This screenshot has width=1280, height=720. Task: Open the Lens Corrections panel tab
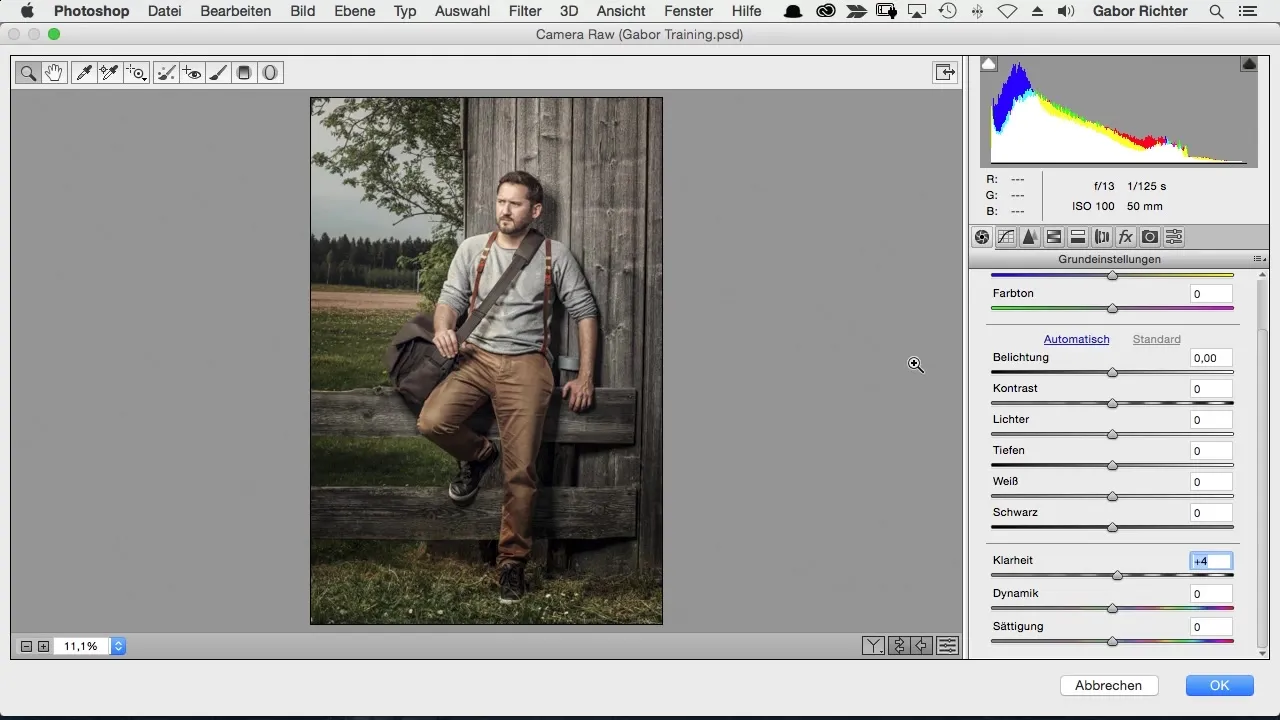tap(1102, 237)
